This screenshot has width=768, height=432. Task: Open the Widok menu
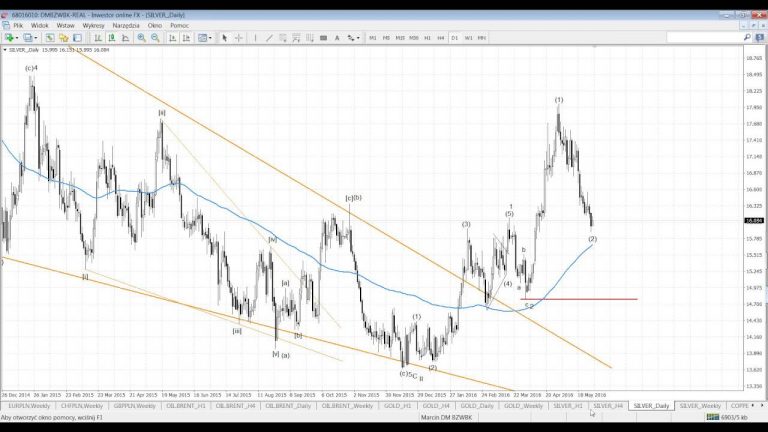pyautogui.click(x=40, y=25)
